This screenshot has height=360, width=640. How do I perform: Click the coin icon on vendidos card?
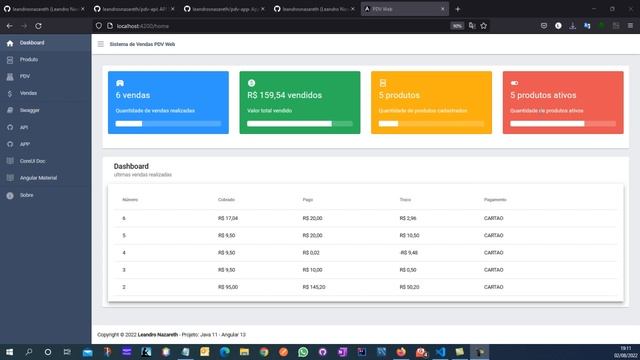(x=251, y=83)
